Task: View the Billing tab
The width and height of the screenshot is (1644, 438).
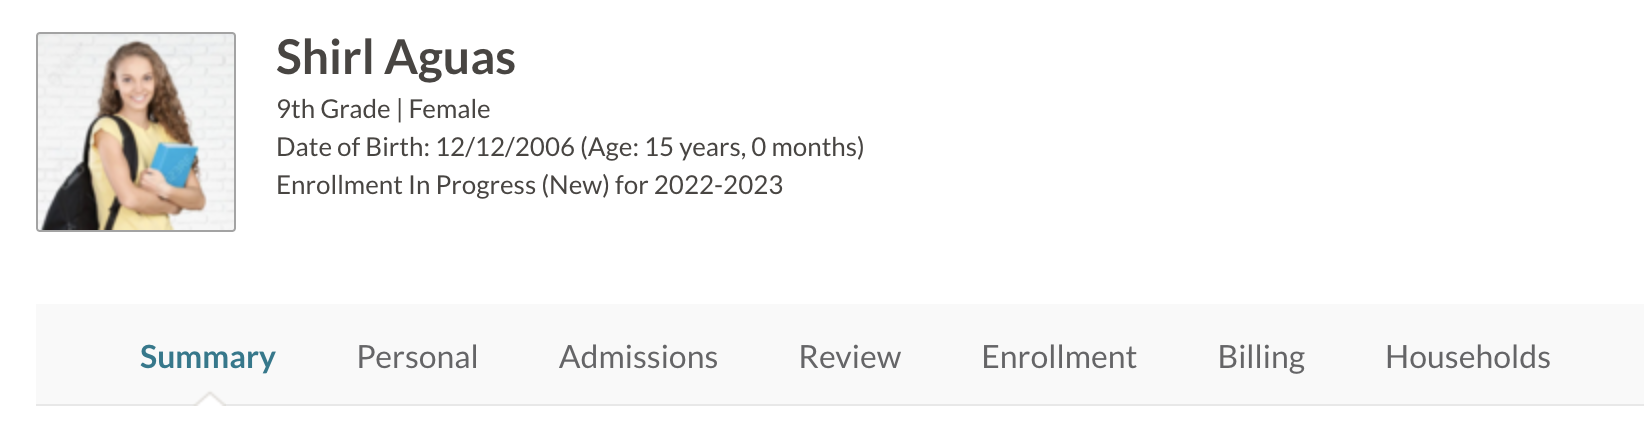Action: click(x=1261, y=357)
